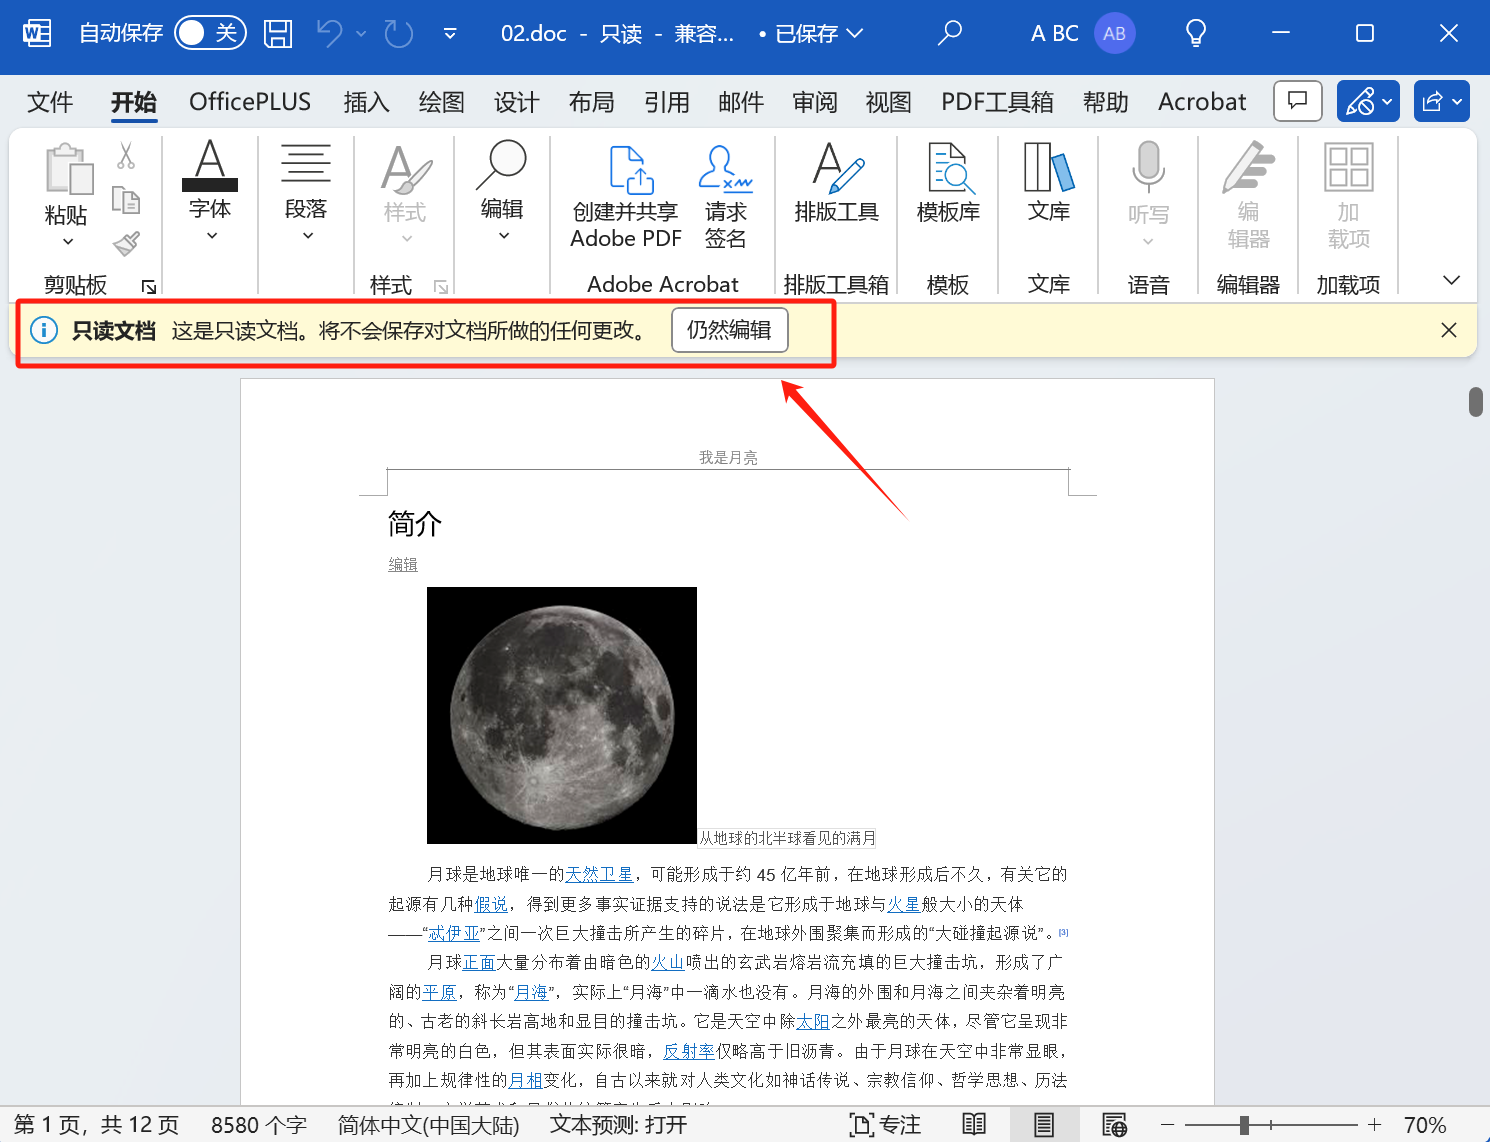Dismiss the read-only notification bar
1490x1142 pixels.
click(x=1448, y=329)
